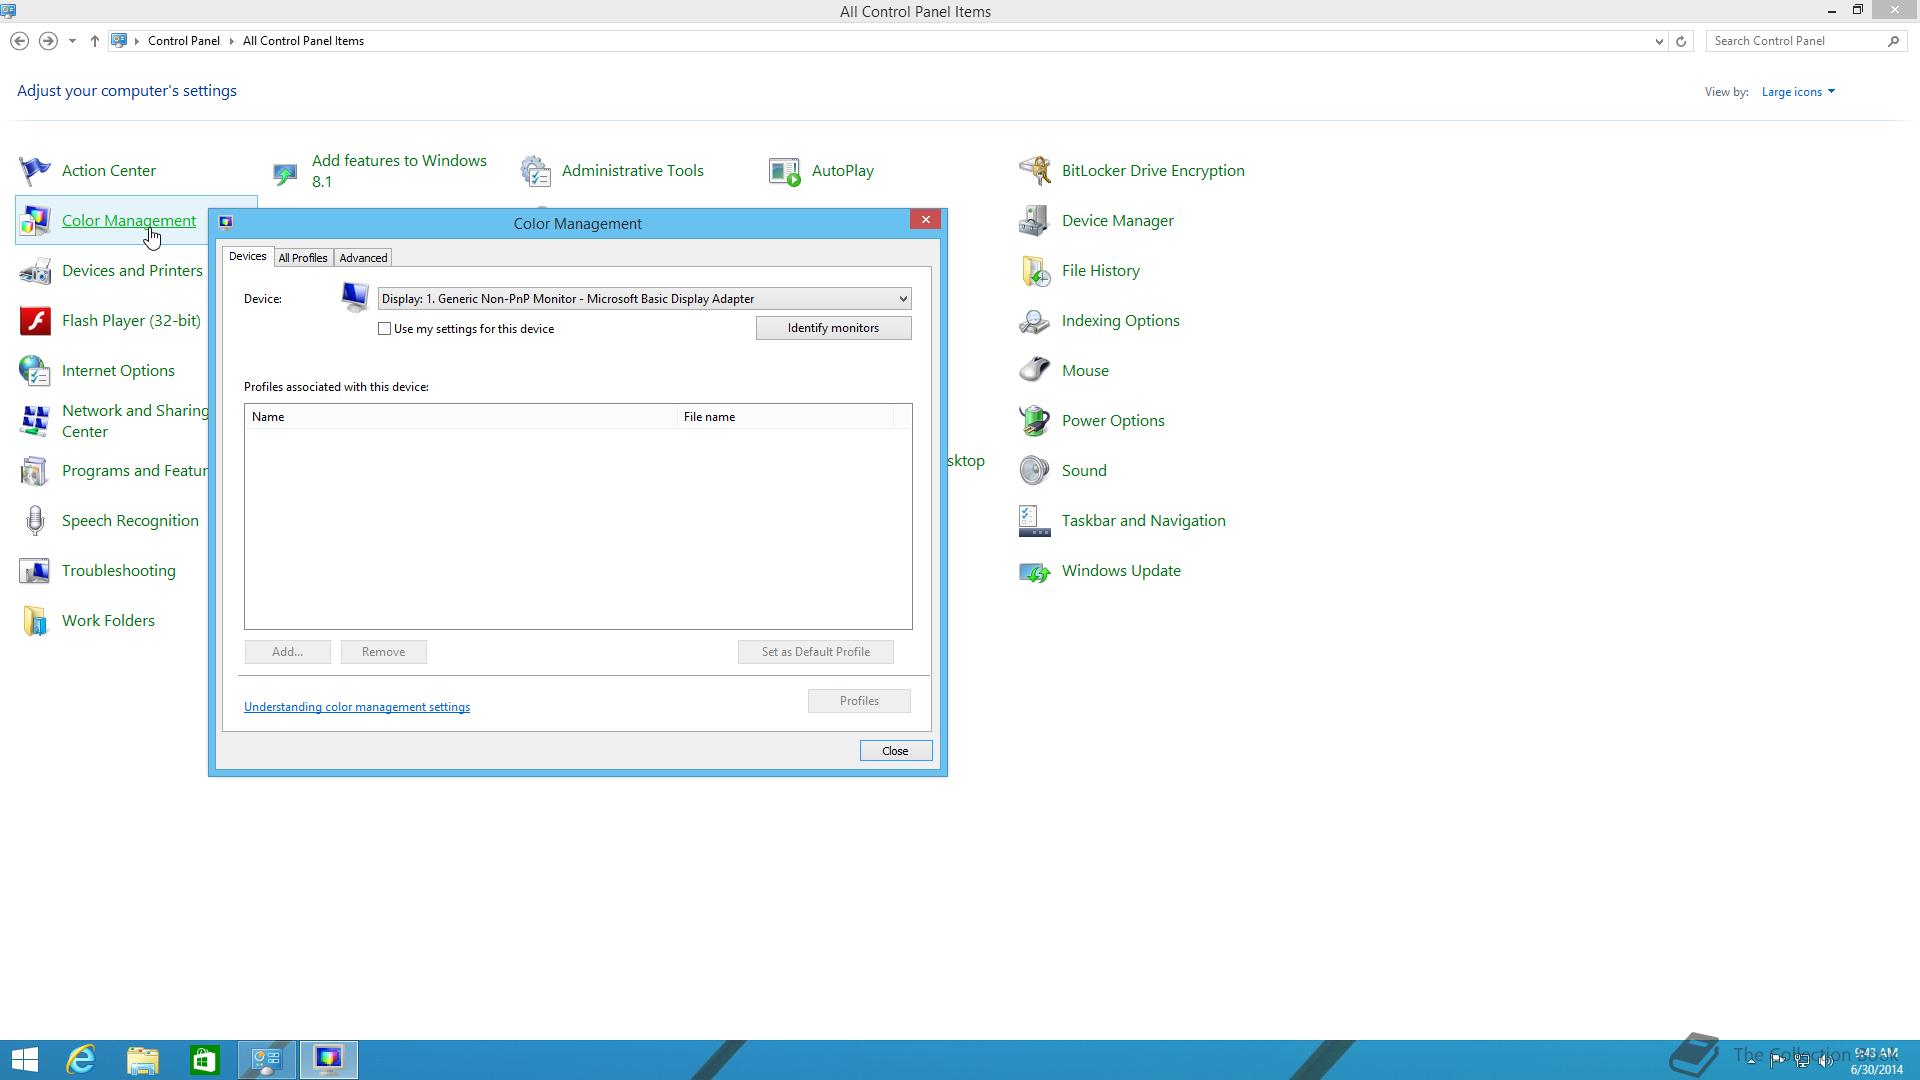Click the Windows Start button
This screenshot has width=1920, height=1080.
pos(24,1059)
